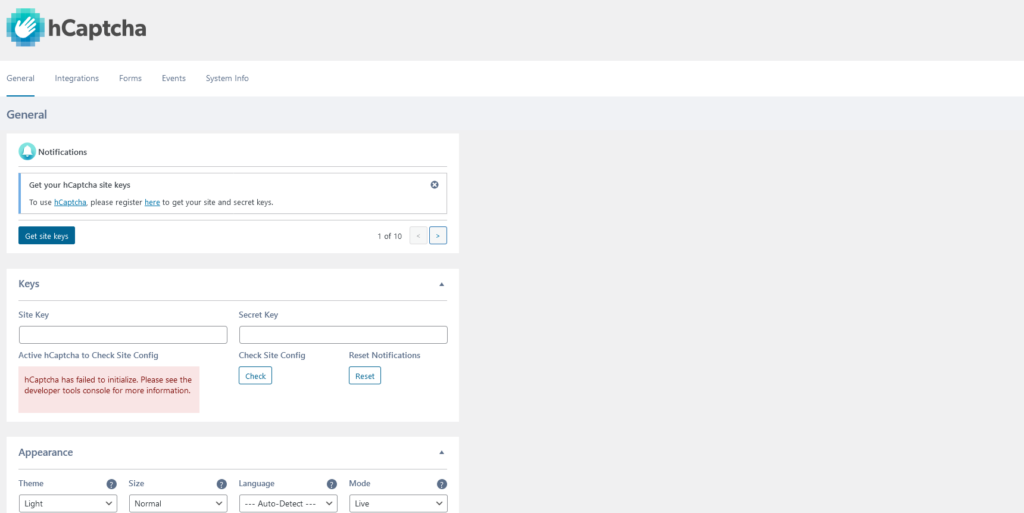Click the hCaptcha logo in header
The width and height of the screenshot is (1024, 513).
point(77,28)
